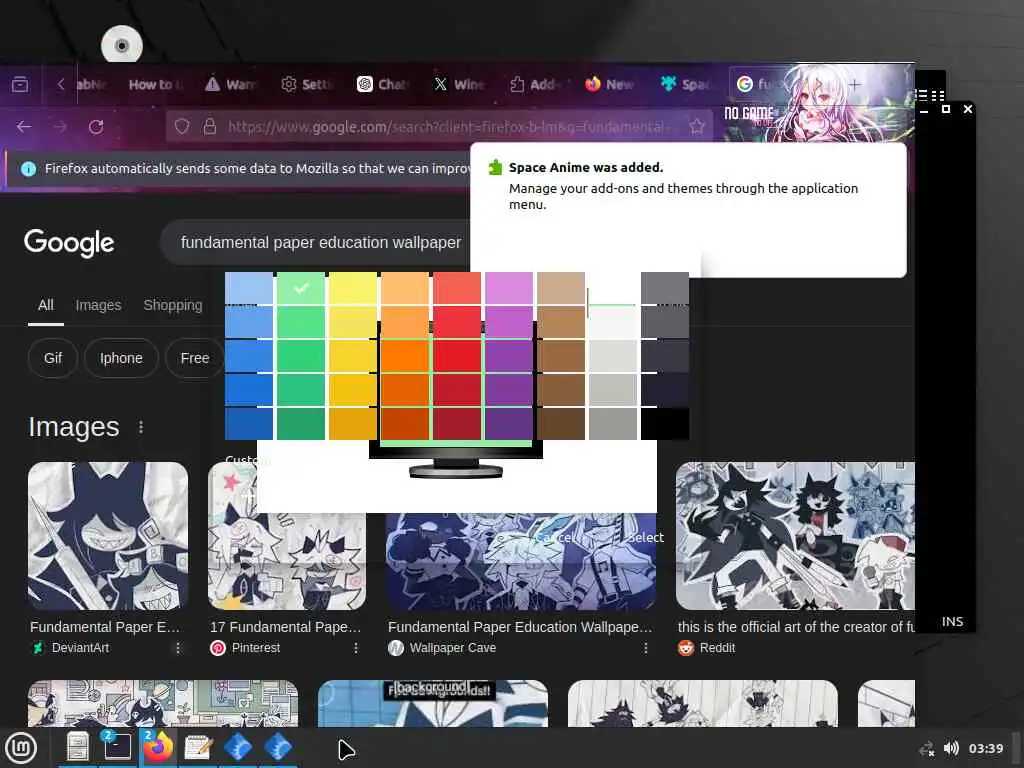This screenshot has height=768, width=1024.
Task: Open the three-dot menu on the Wallpaper Cave result
Action: [x=645, y=648]
